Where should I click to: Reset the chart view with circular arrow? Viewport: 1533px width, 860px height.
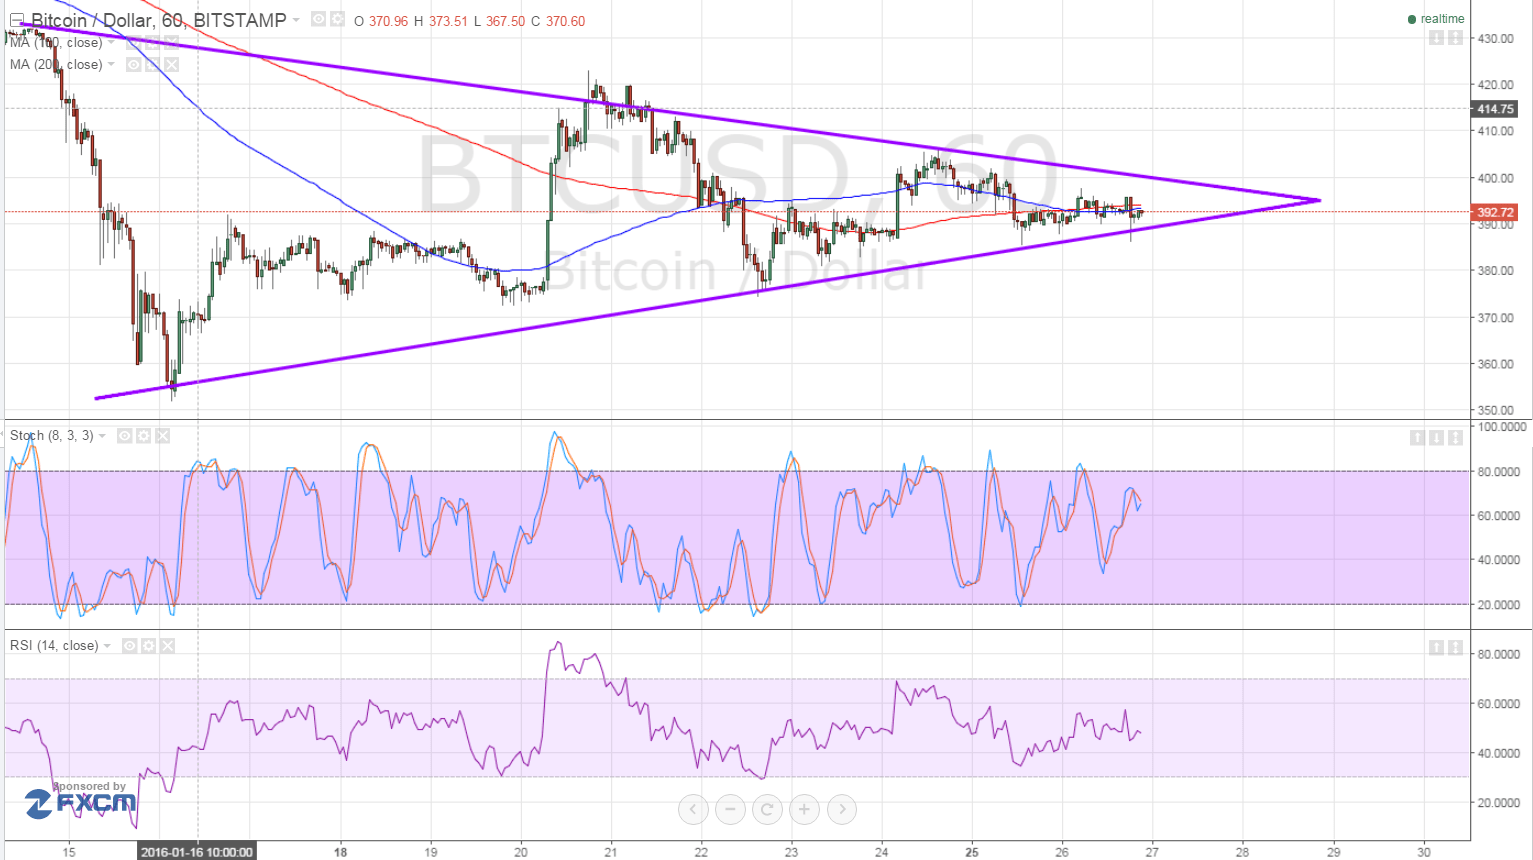coord(767,809)
